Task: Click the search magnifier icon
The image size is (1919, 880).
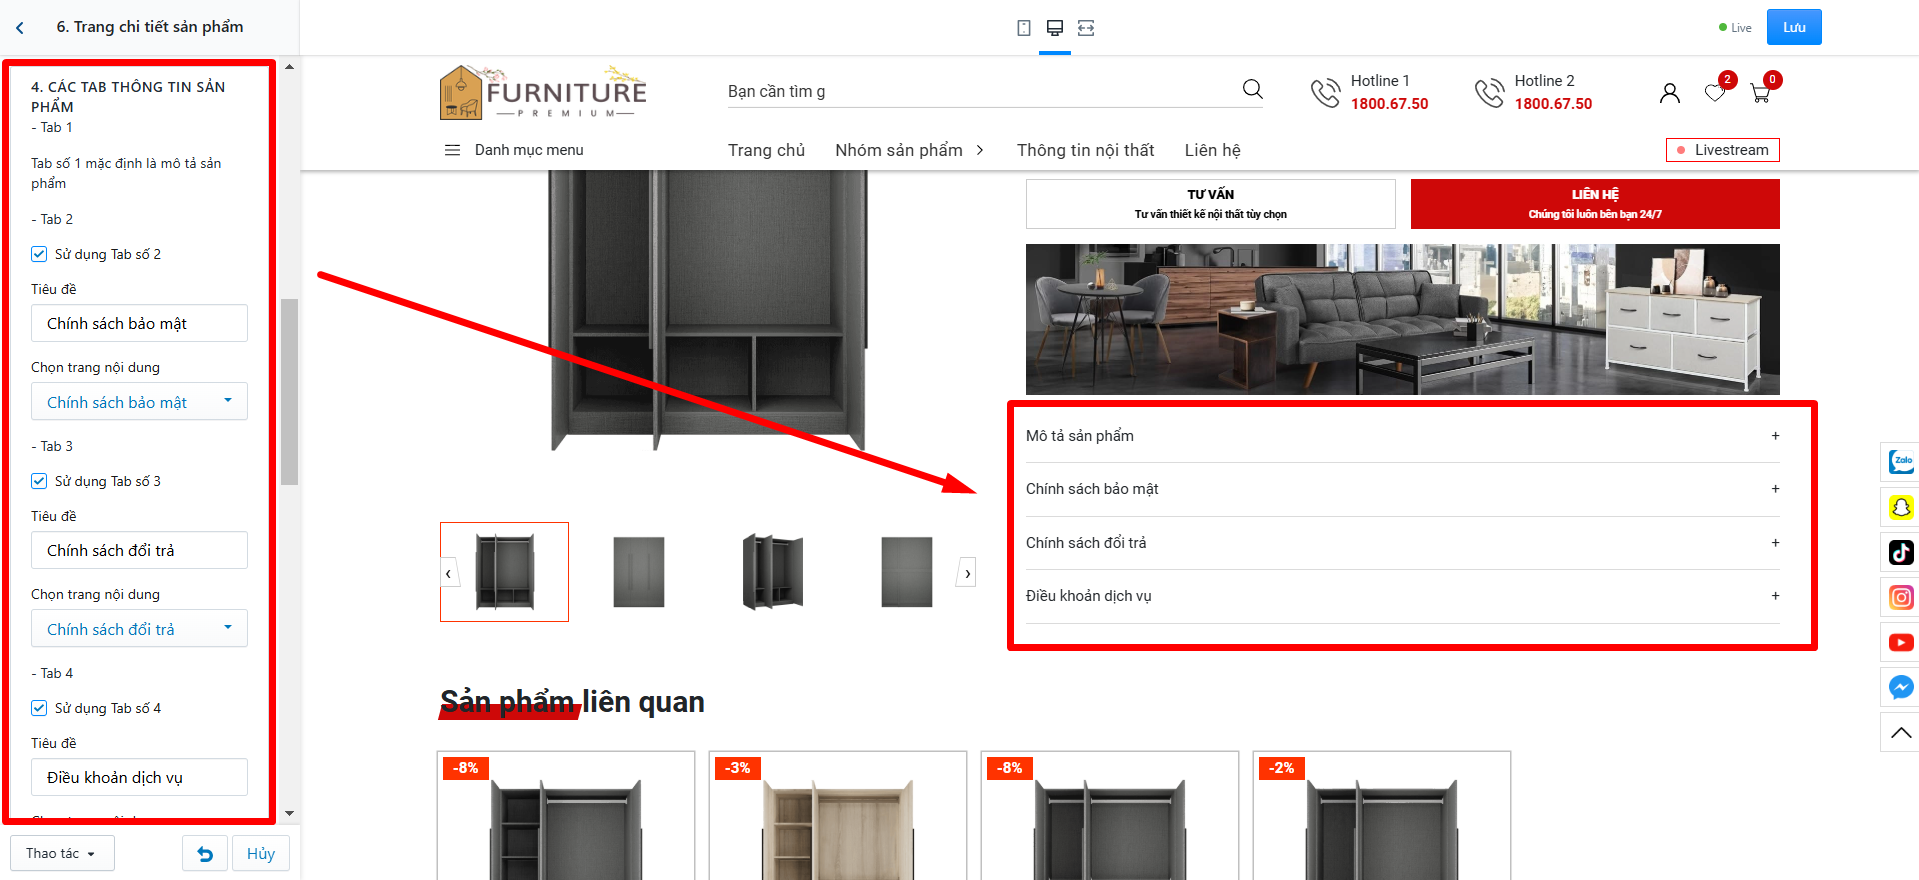Action: point(1252,89)
